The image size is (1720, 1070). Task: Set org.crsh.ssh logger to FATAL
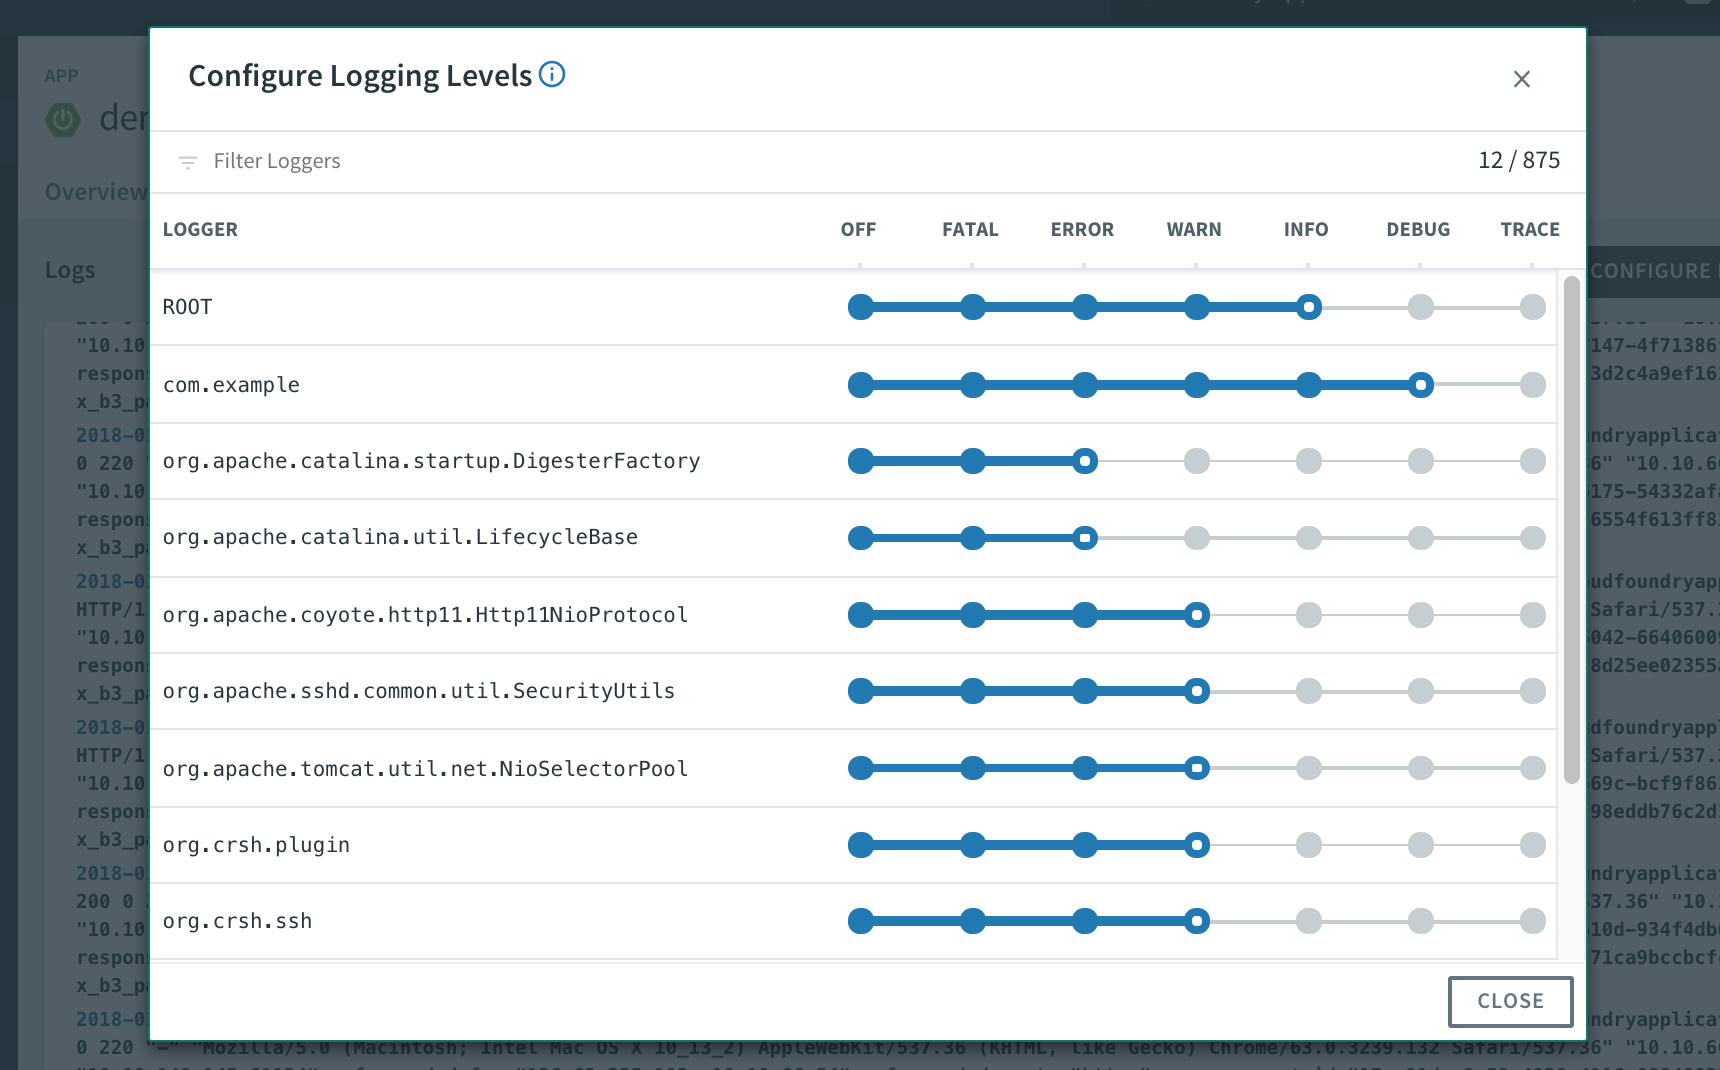973,921
